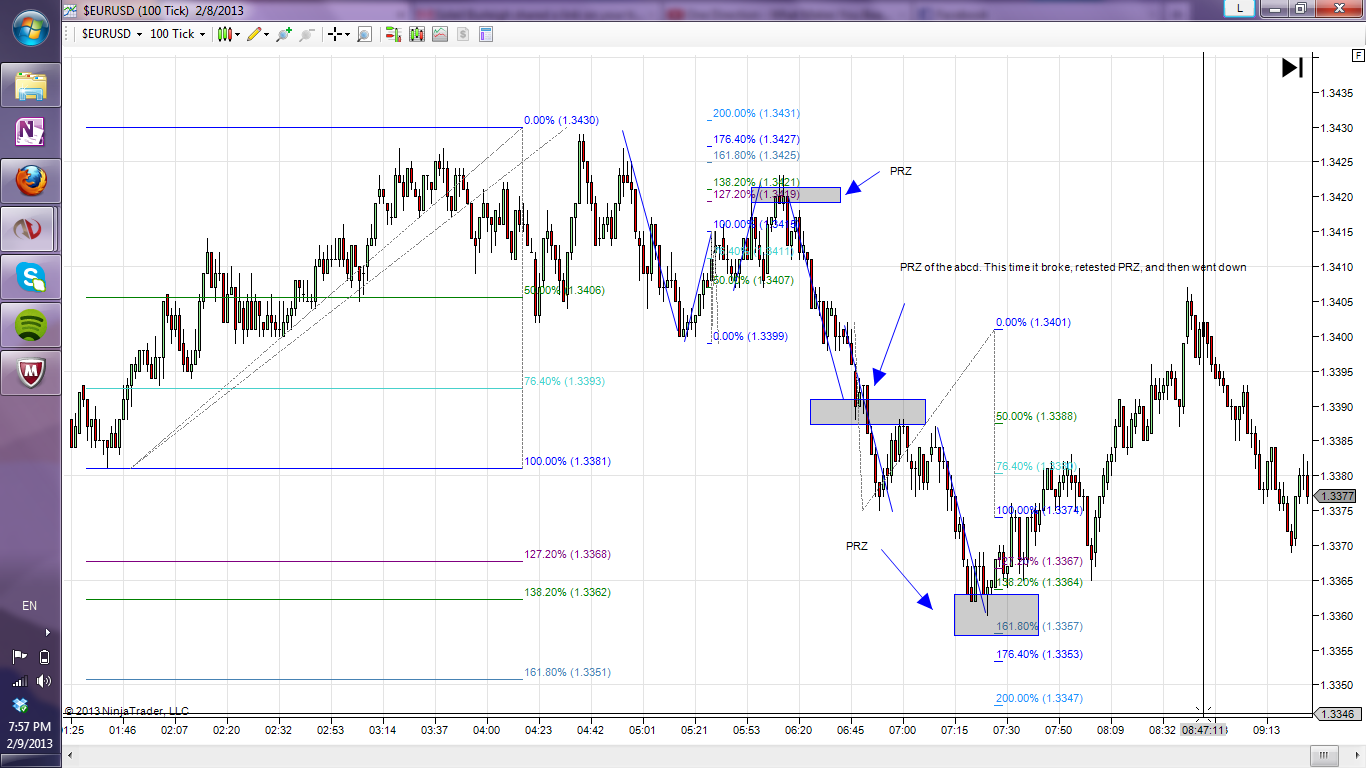The height and width of the screenshot is (768, 1366).
Task: Open the zoom frame magnifier tool
Action: (x=364, y=34)
